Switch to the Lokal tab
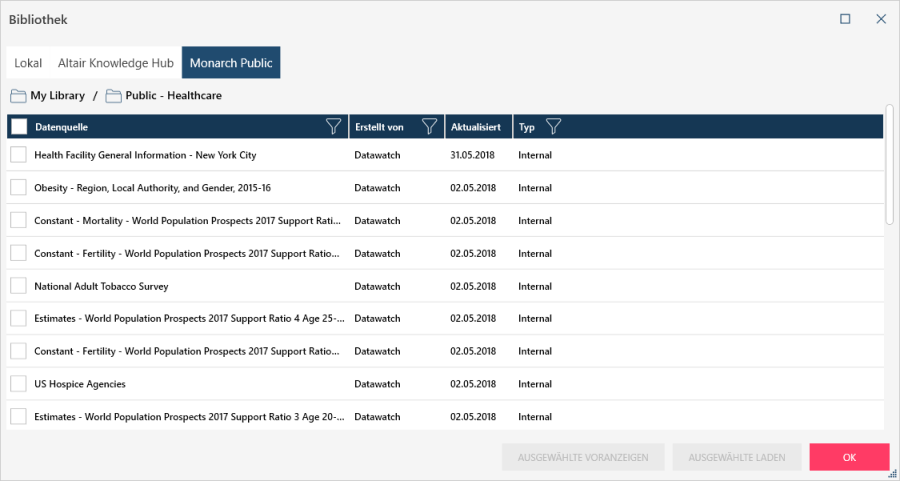The height and width of the screenshot is (481, 900). 28,63
